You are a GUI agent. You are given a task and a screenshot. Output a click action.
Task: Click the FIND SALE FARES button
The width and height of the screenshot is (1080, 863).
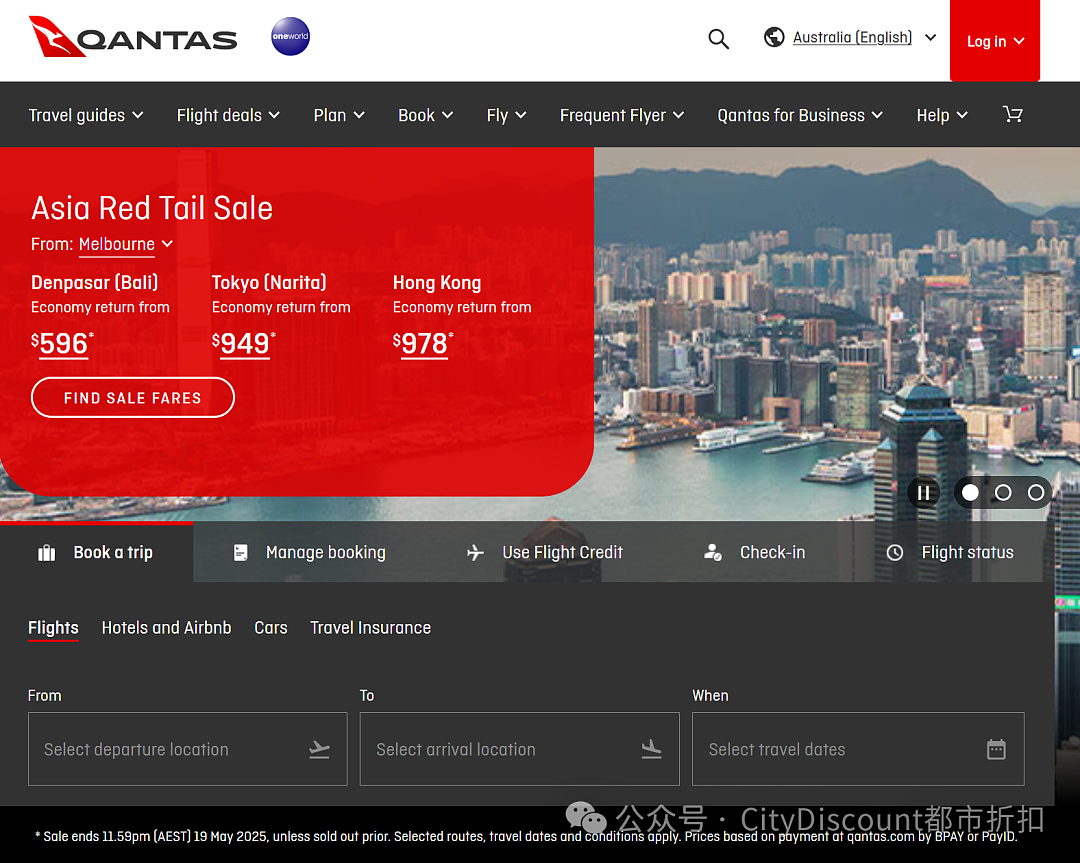(133, 397)
